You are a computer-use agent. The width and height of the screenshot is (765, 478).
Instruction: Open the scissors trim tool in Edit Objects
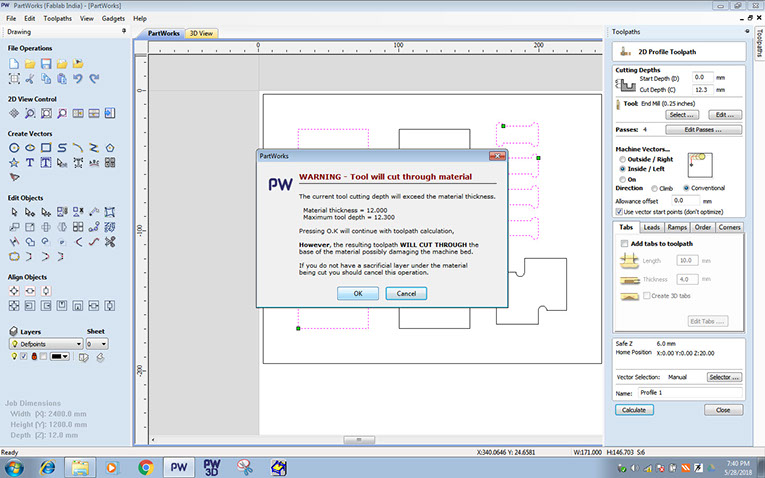coord(110,241)
